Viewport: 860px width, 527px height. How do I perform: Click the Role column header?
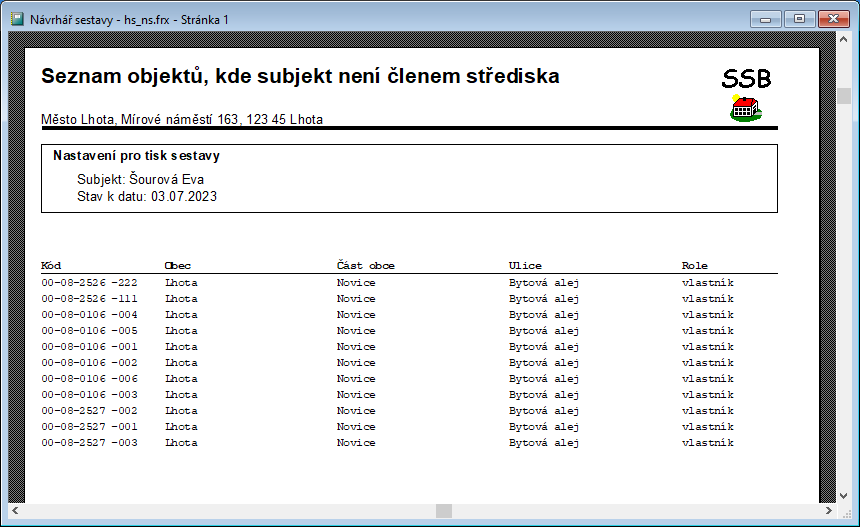point(694,266)
